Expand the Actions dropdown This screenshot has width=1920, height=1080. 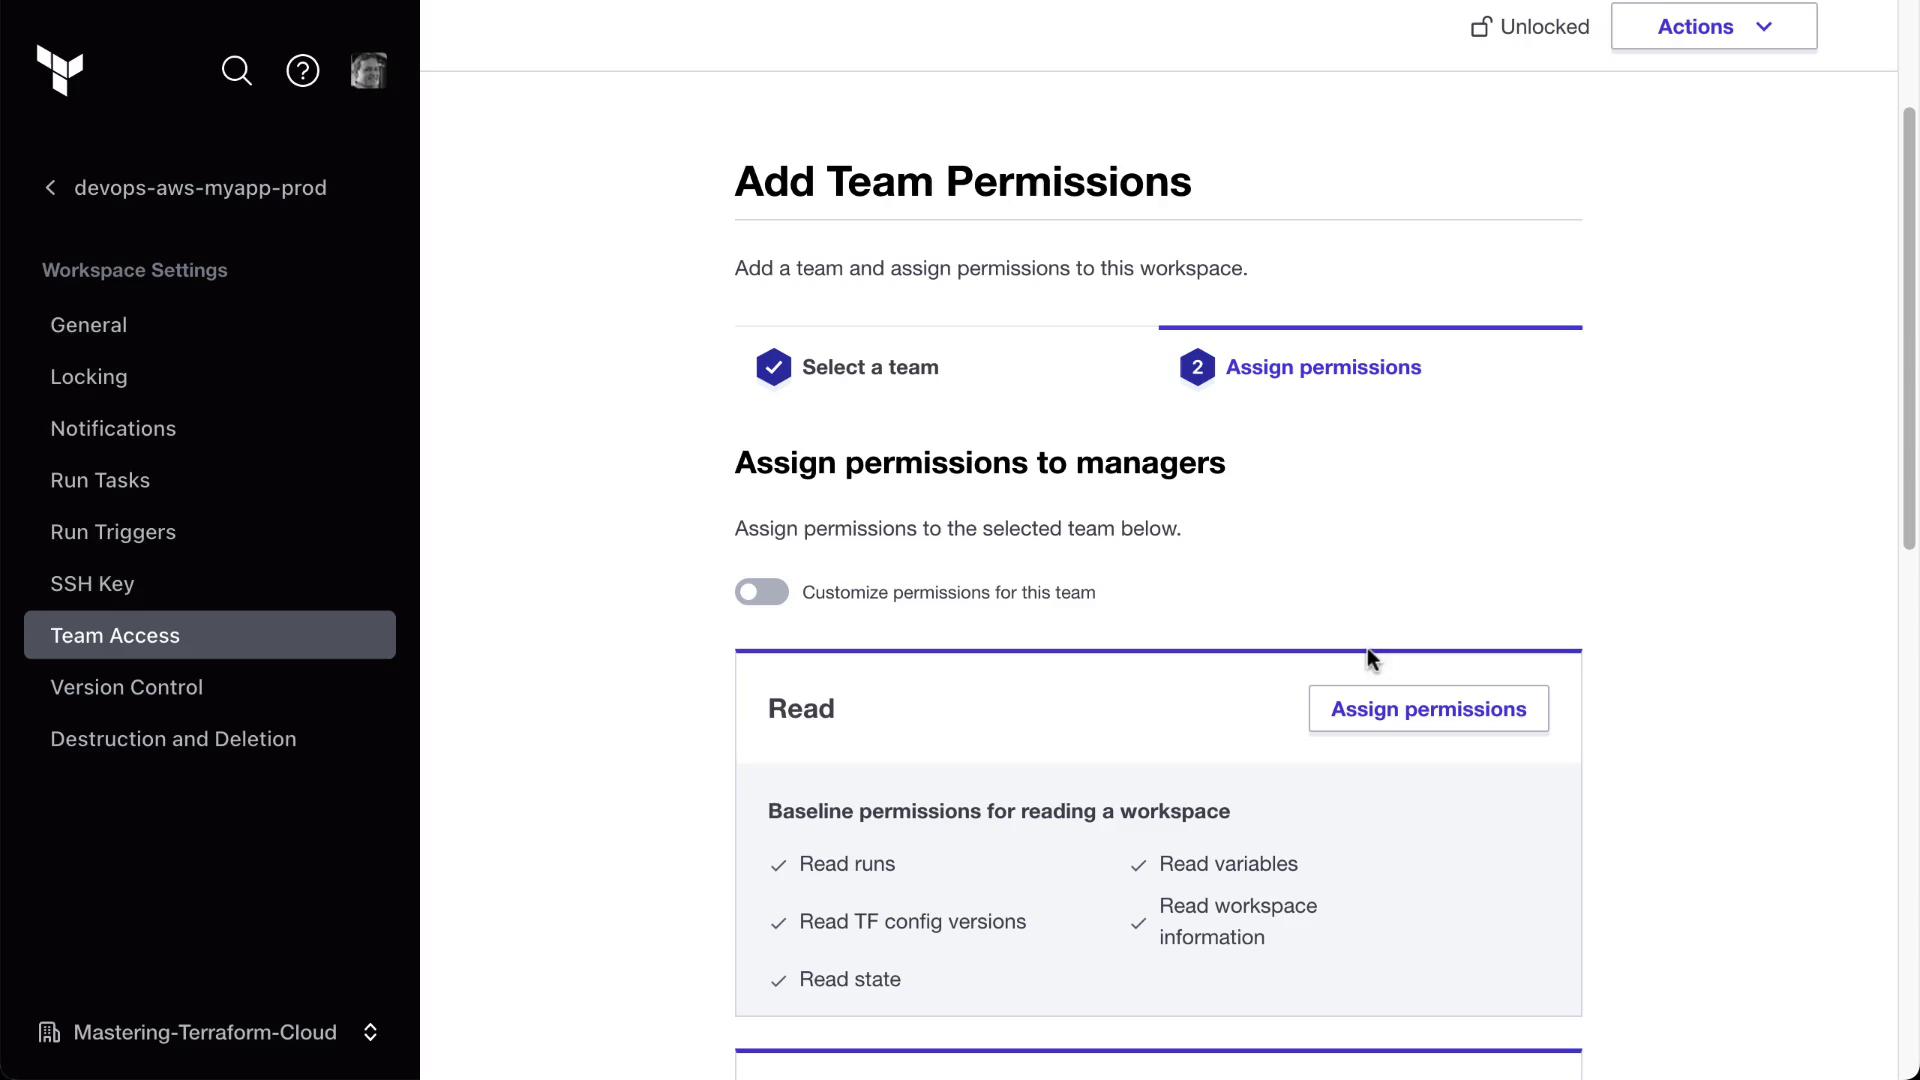[1713, 27]
